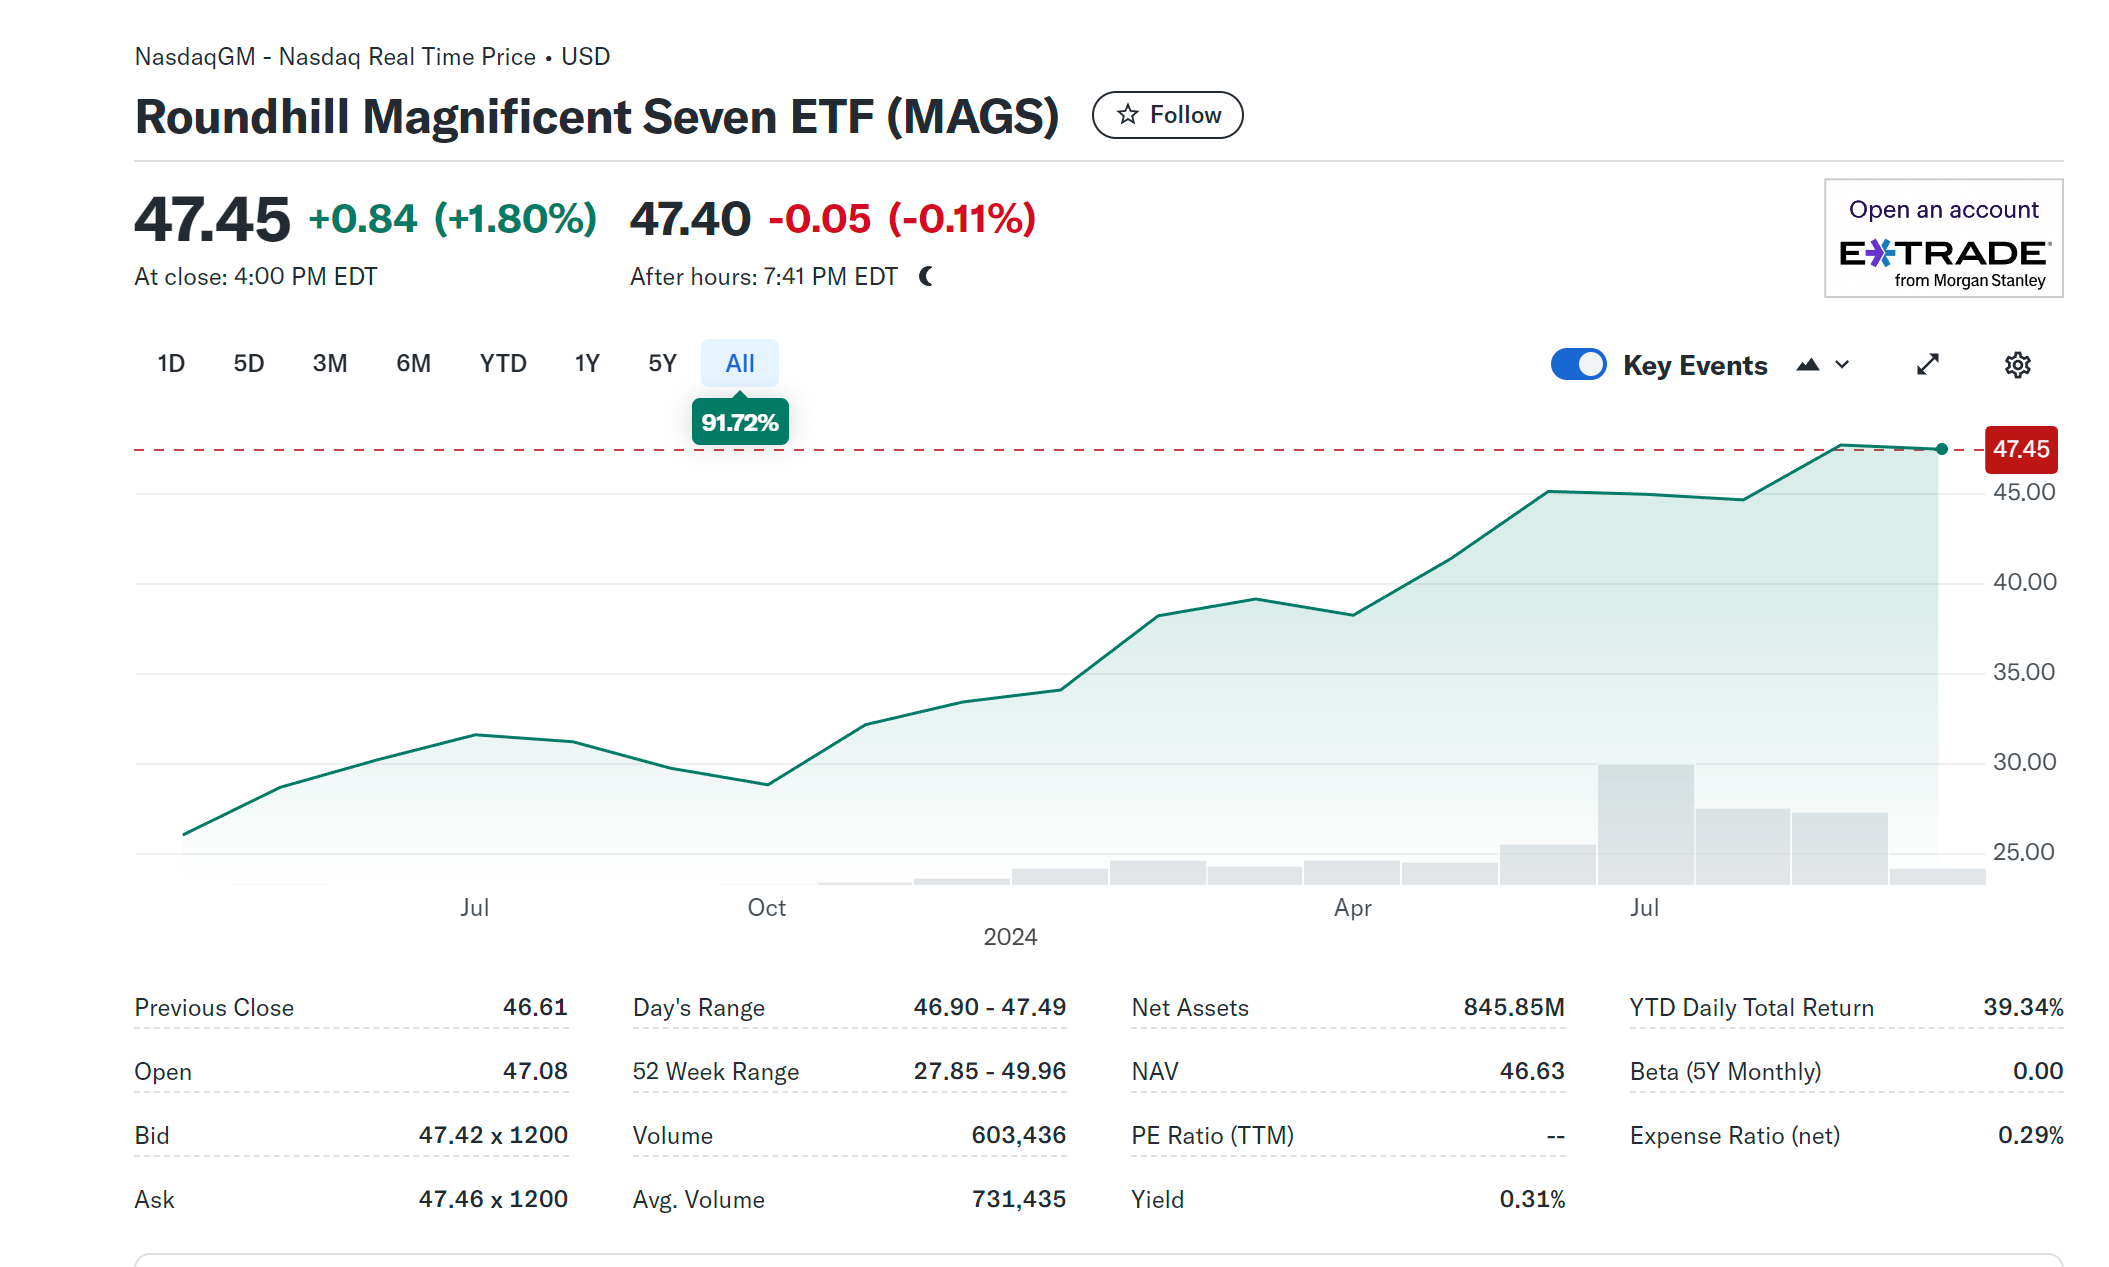Click the Day's Range value 46.90 - 47.49
Image resolution: width=2109 pixels, height=1267 pixels.
990,1007
